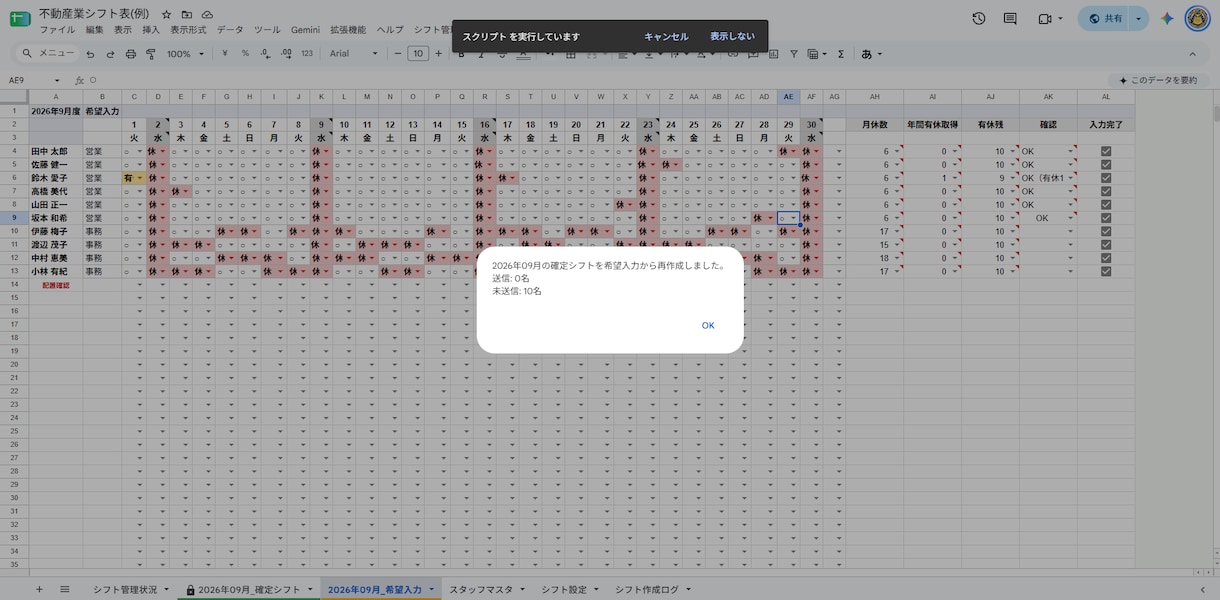
Task: Click the font size input field
Action: coord(418,54)
